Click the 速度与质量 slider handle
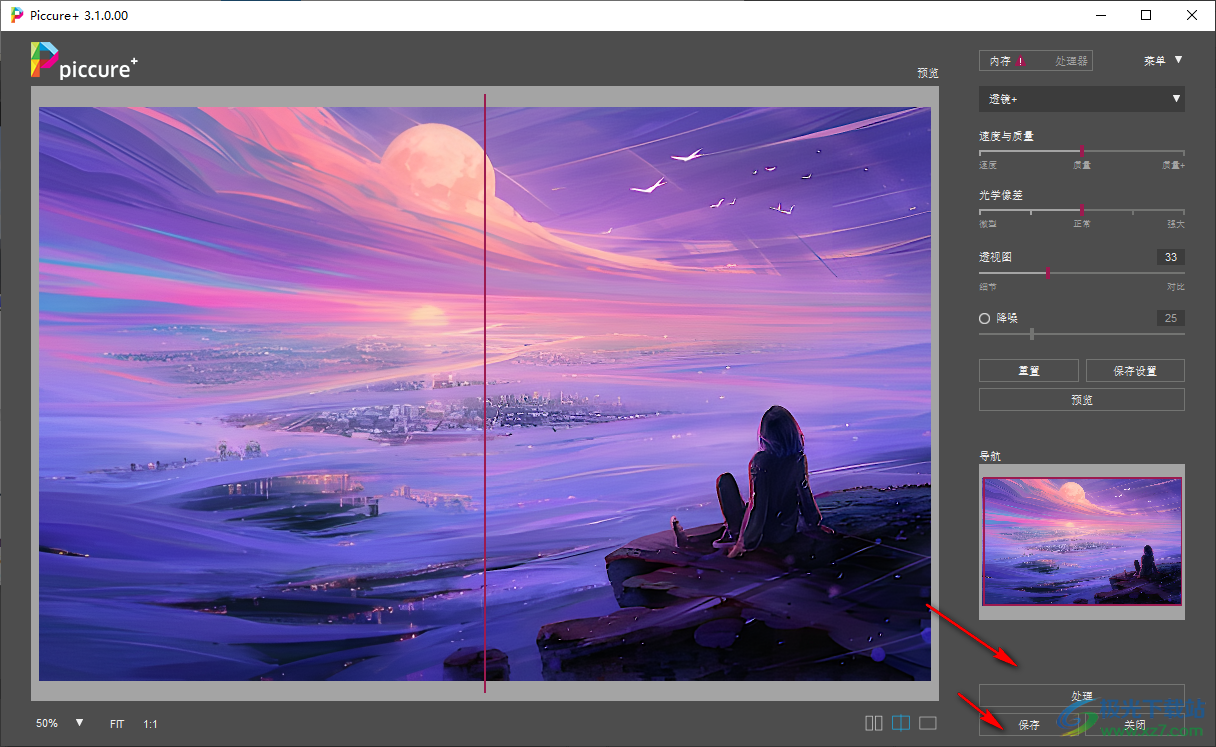This screenshot has height=747, width=1216. point(1082,151)
